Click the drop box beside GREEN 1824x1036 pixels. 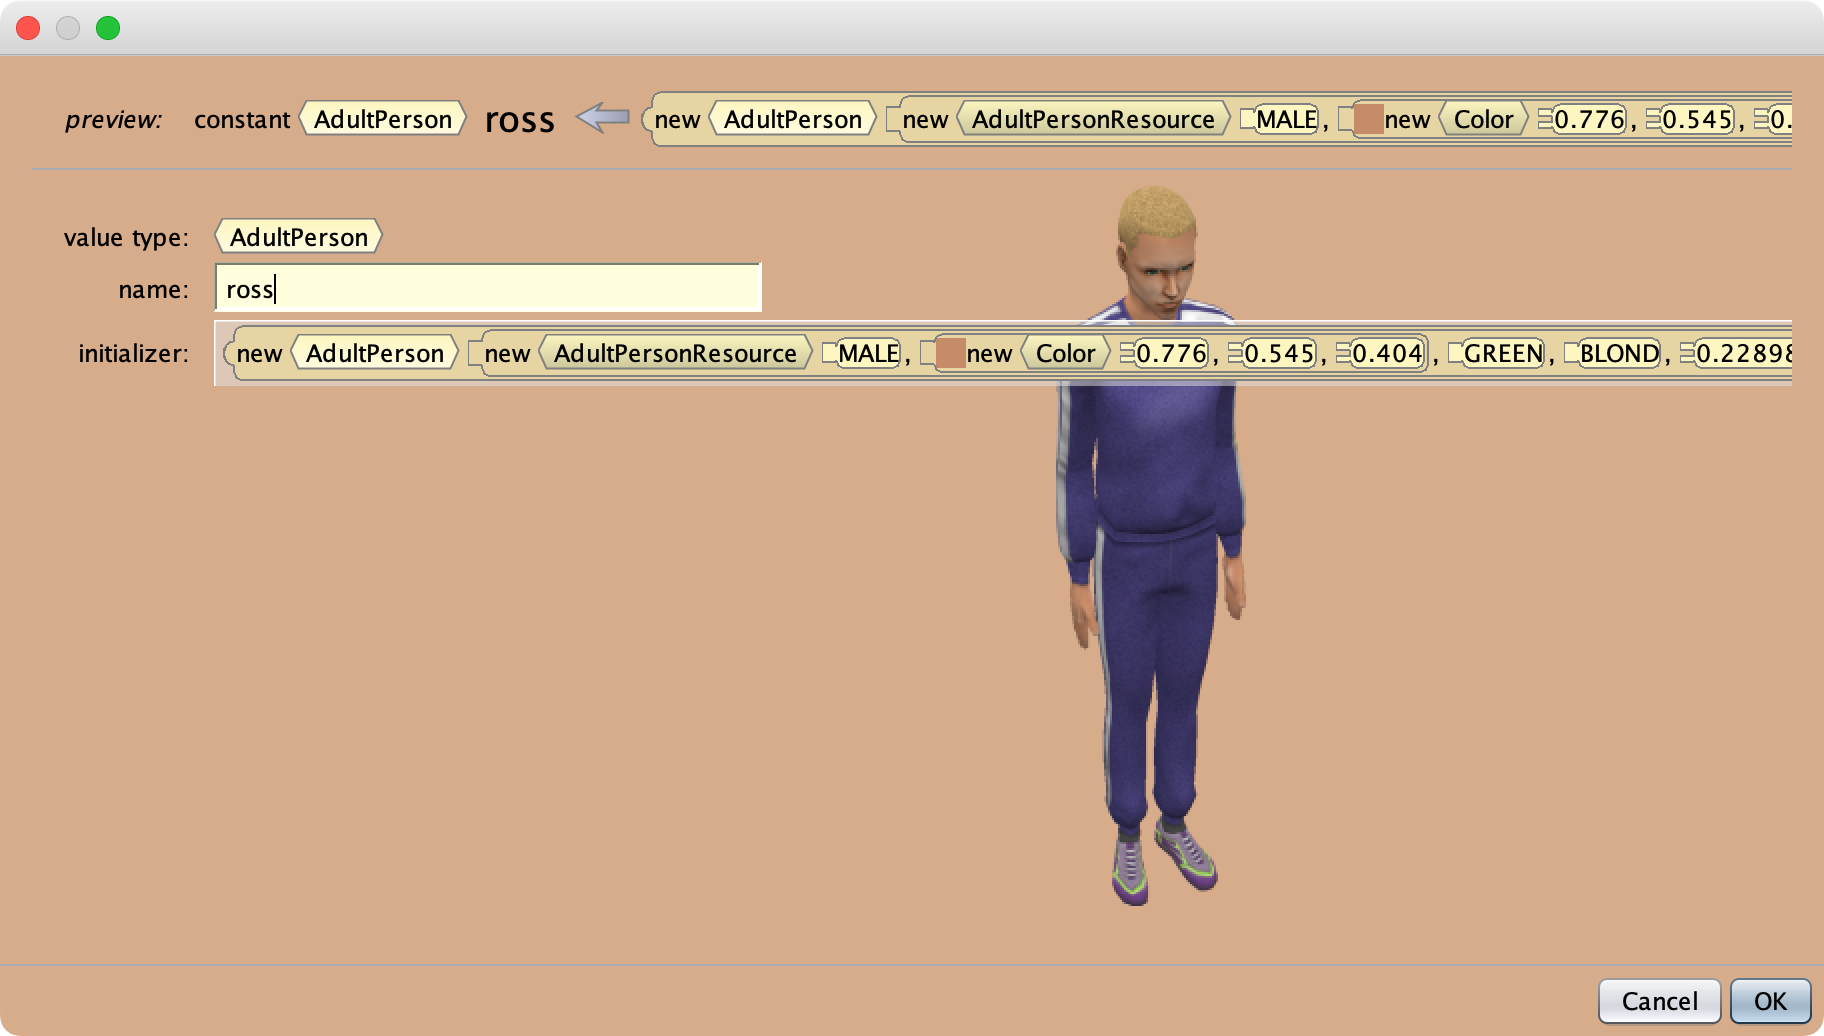coord(1457,352)
